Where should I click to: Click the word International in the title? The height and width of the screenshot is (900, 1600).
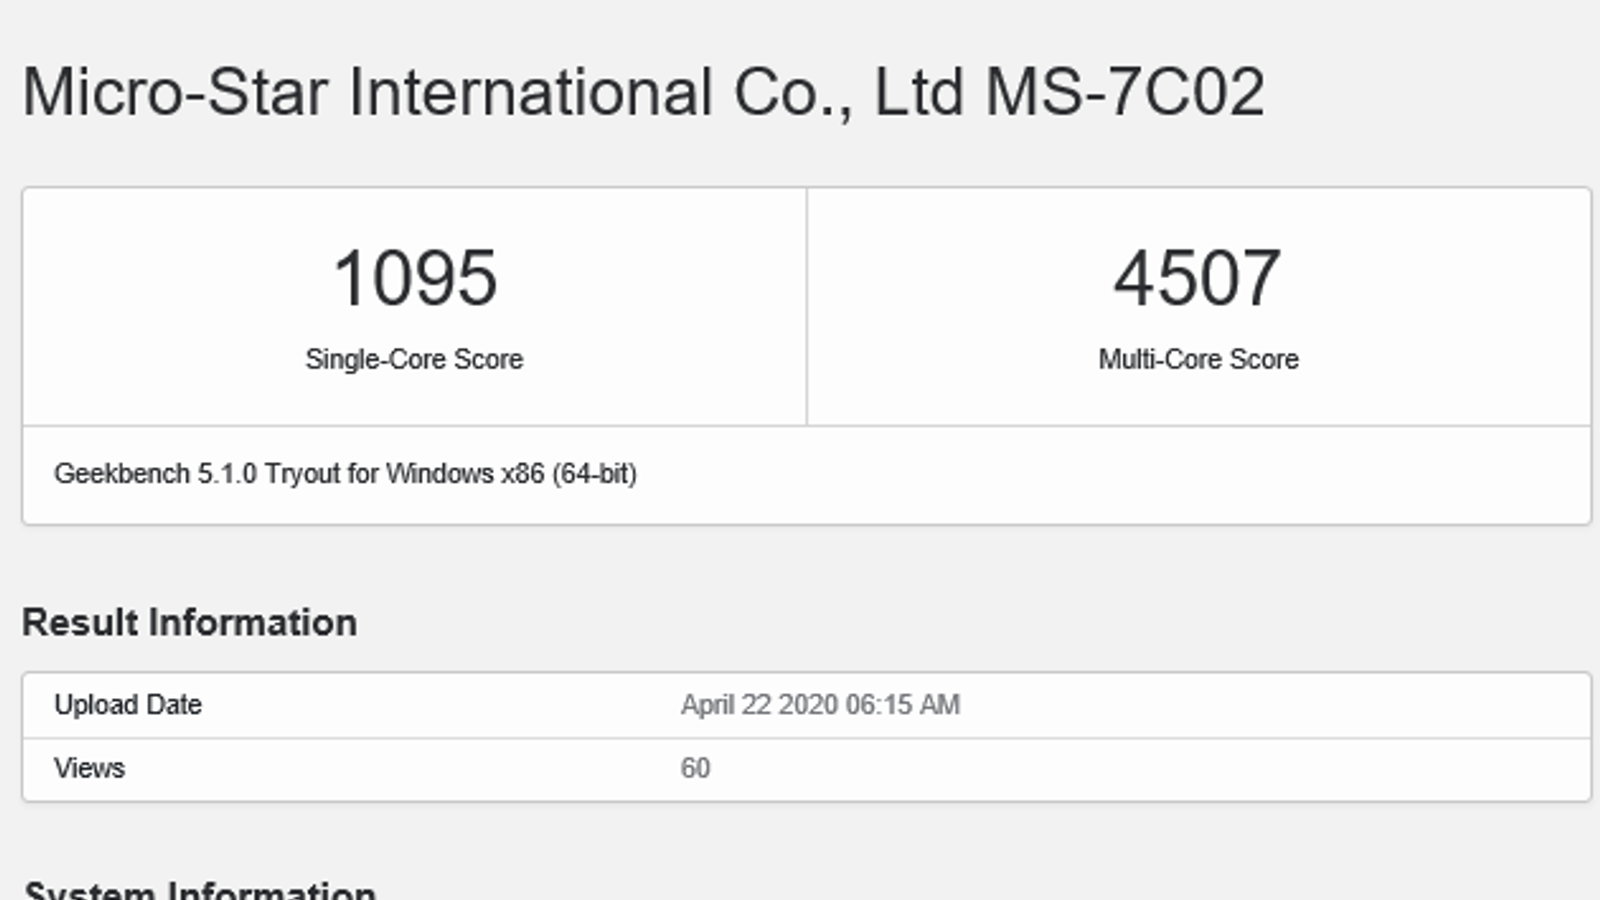530,92
